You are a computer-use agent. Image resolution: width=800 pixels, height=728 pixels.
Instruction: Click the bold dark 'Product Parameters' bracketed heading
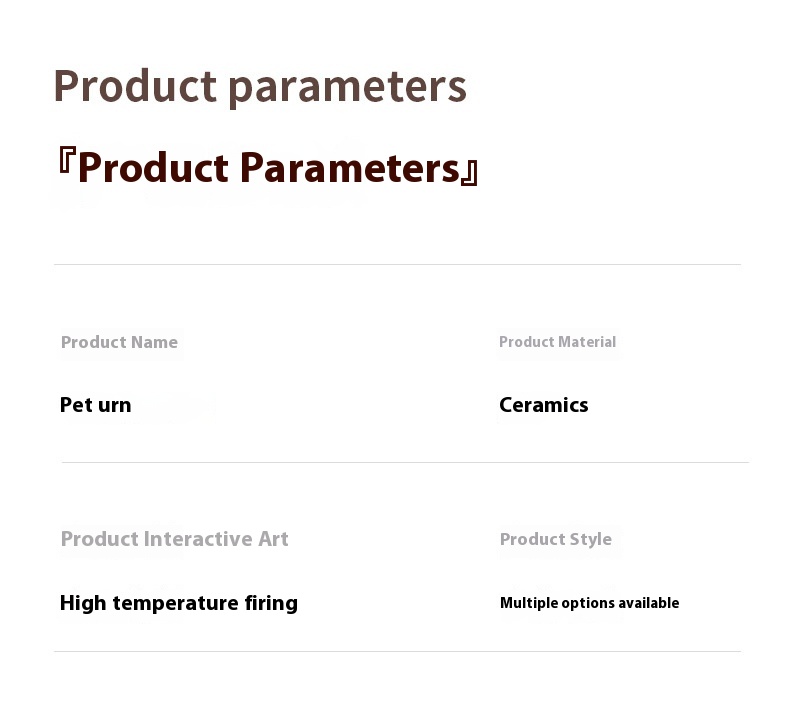(x=268, y=167)
